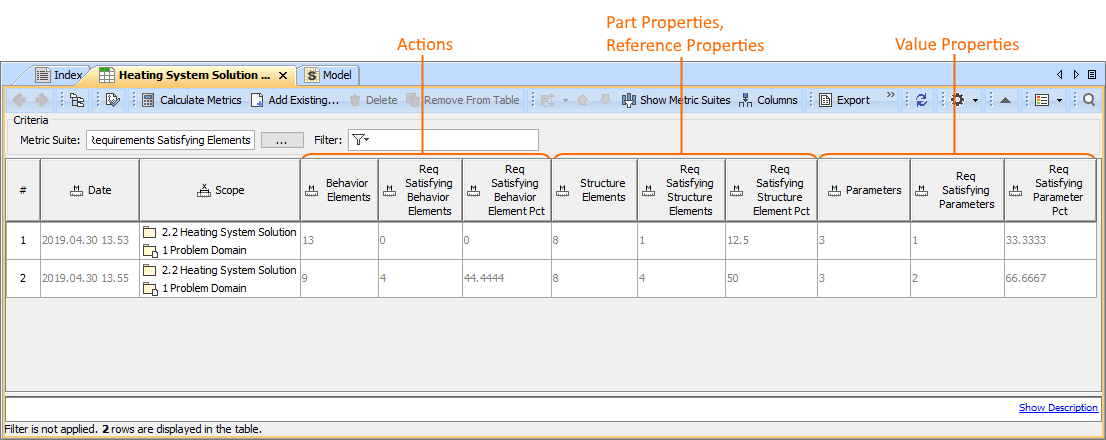
Task: Close the Heating System Solution tab
Action: [283, 75]
